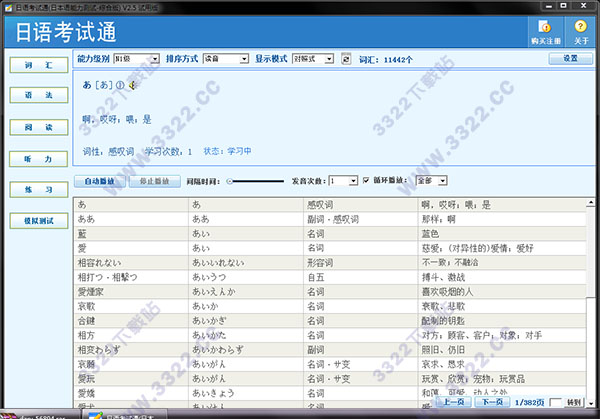Open the 听力 listening section
This screenshot has width=600, height=419.
tap(33, 158)
